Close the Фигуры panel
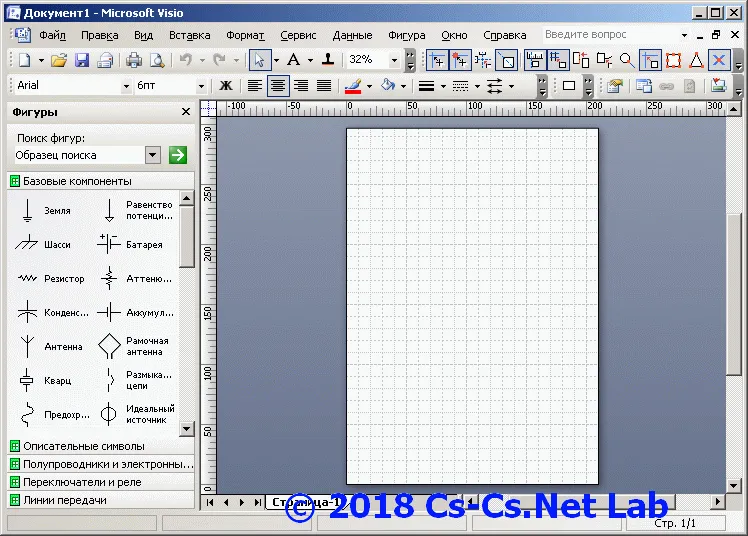This screenshot has height=536, width=748. click(x=186, y=112)
